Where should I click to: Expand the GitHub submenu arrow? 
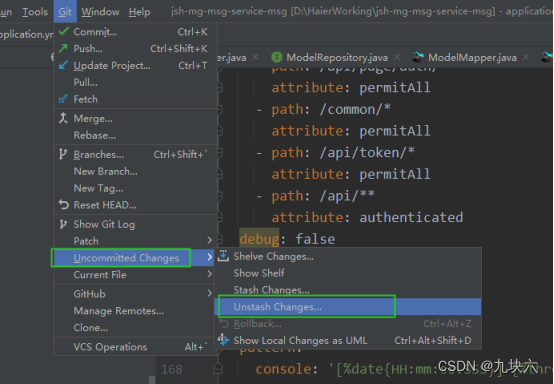210,294
